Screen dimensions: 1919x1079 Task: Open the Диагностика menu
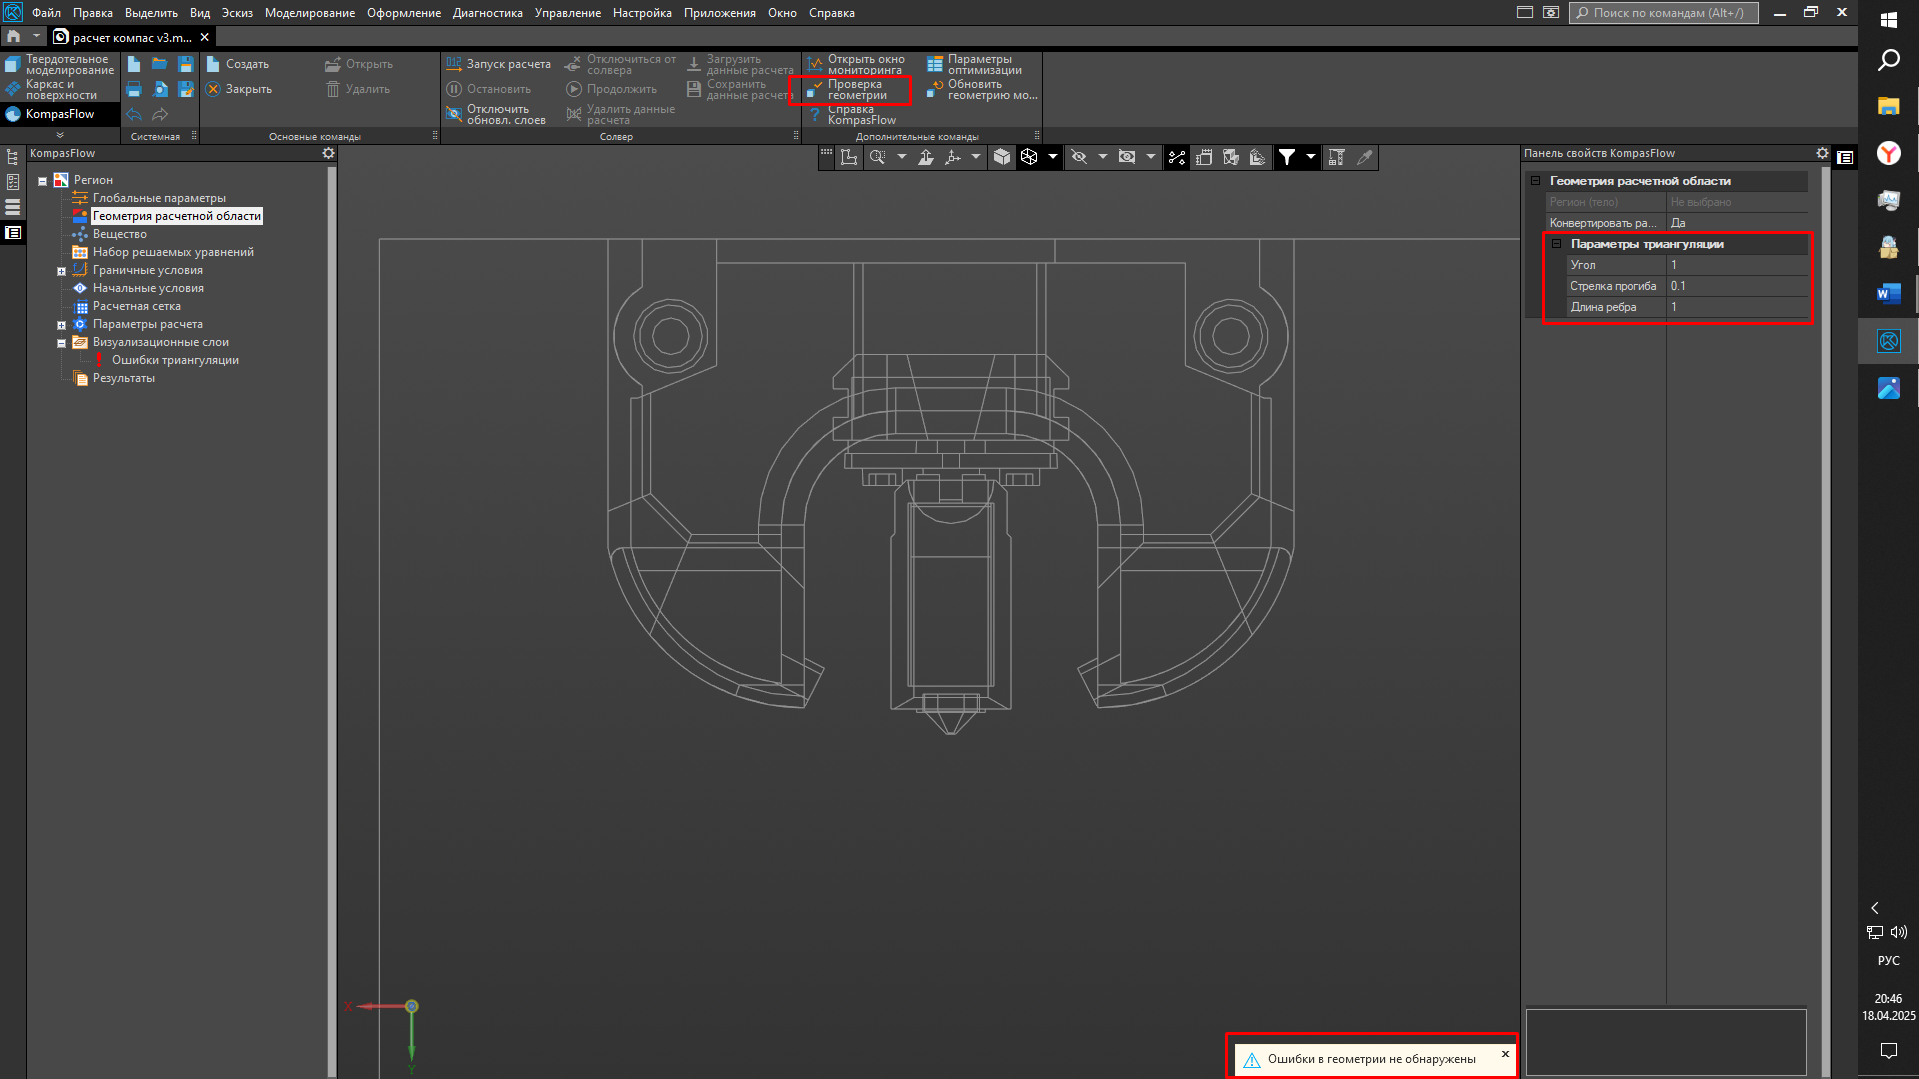click(487, 13)
